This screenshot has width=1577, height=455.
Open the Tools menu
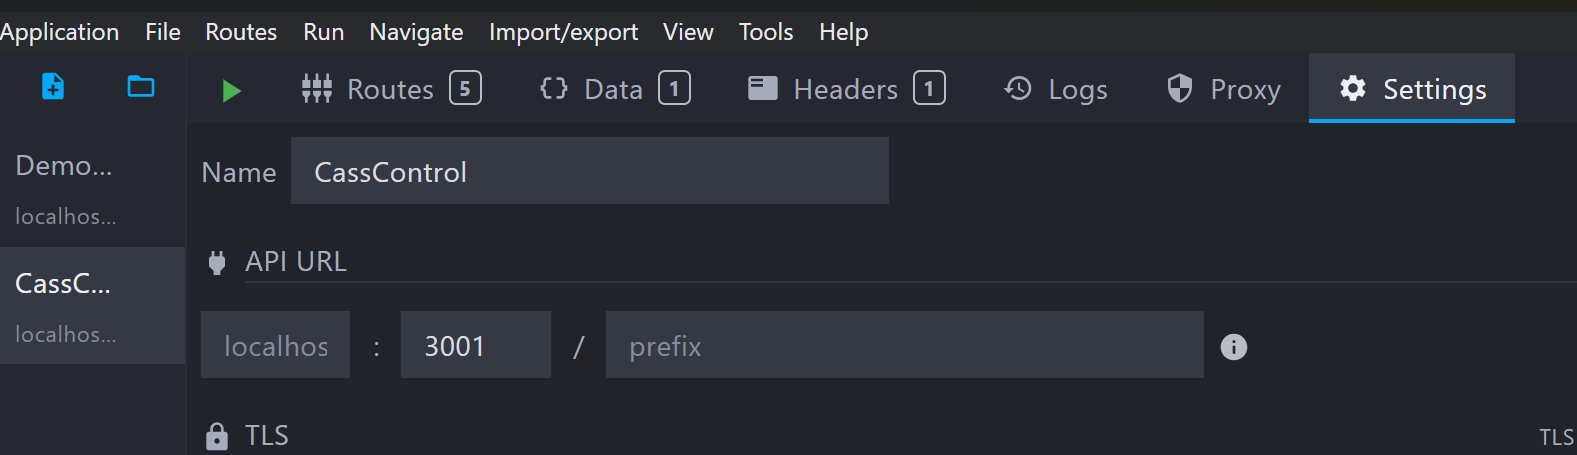766,32
